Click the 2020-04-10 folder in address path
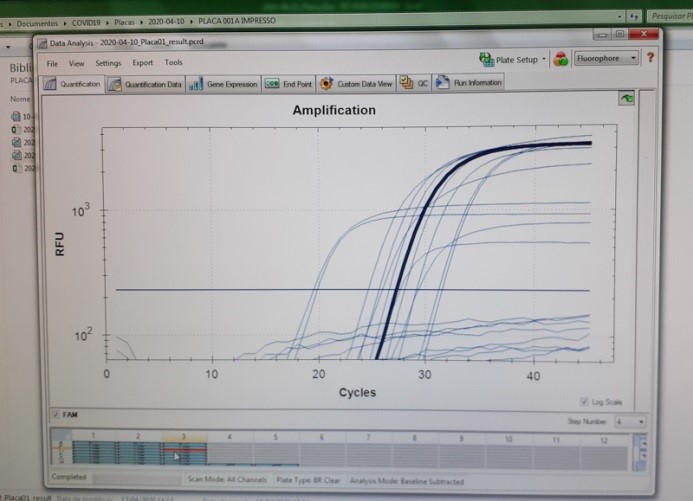 [162, 20]
